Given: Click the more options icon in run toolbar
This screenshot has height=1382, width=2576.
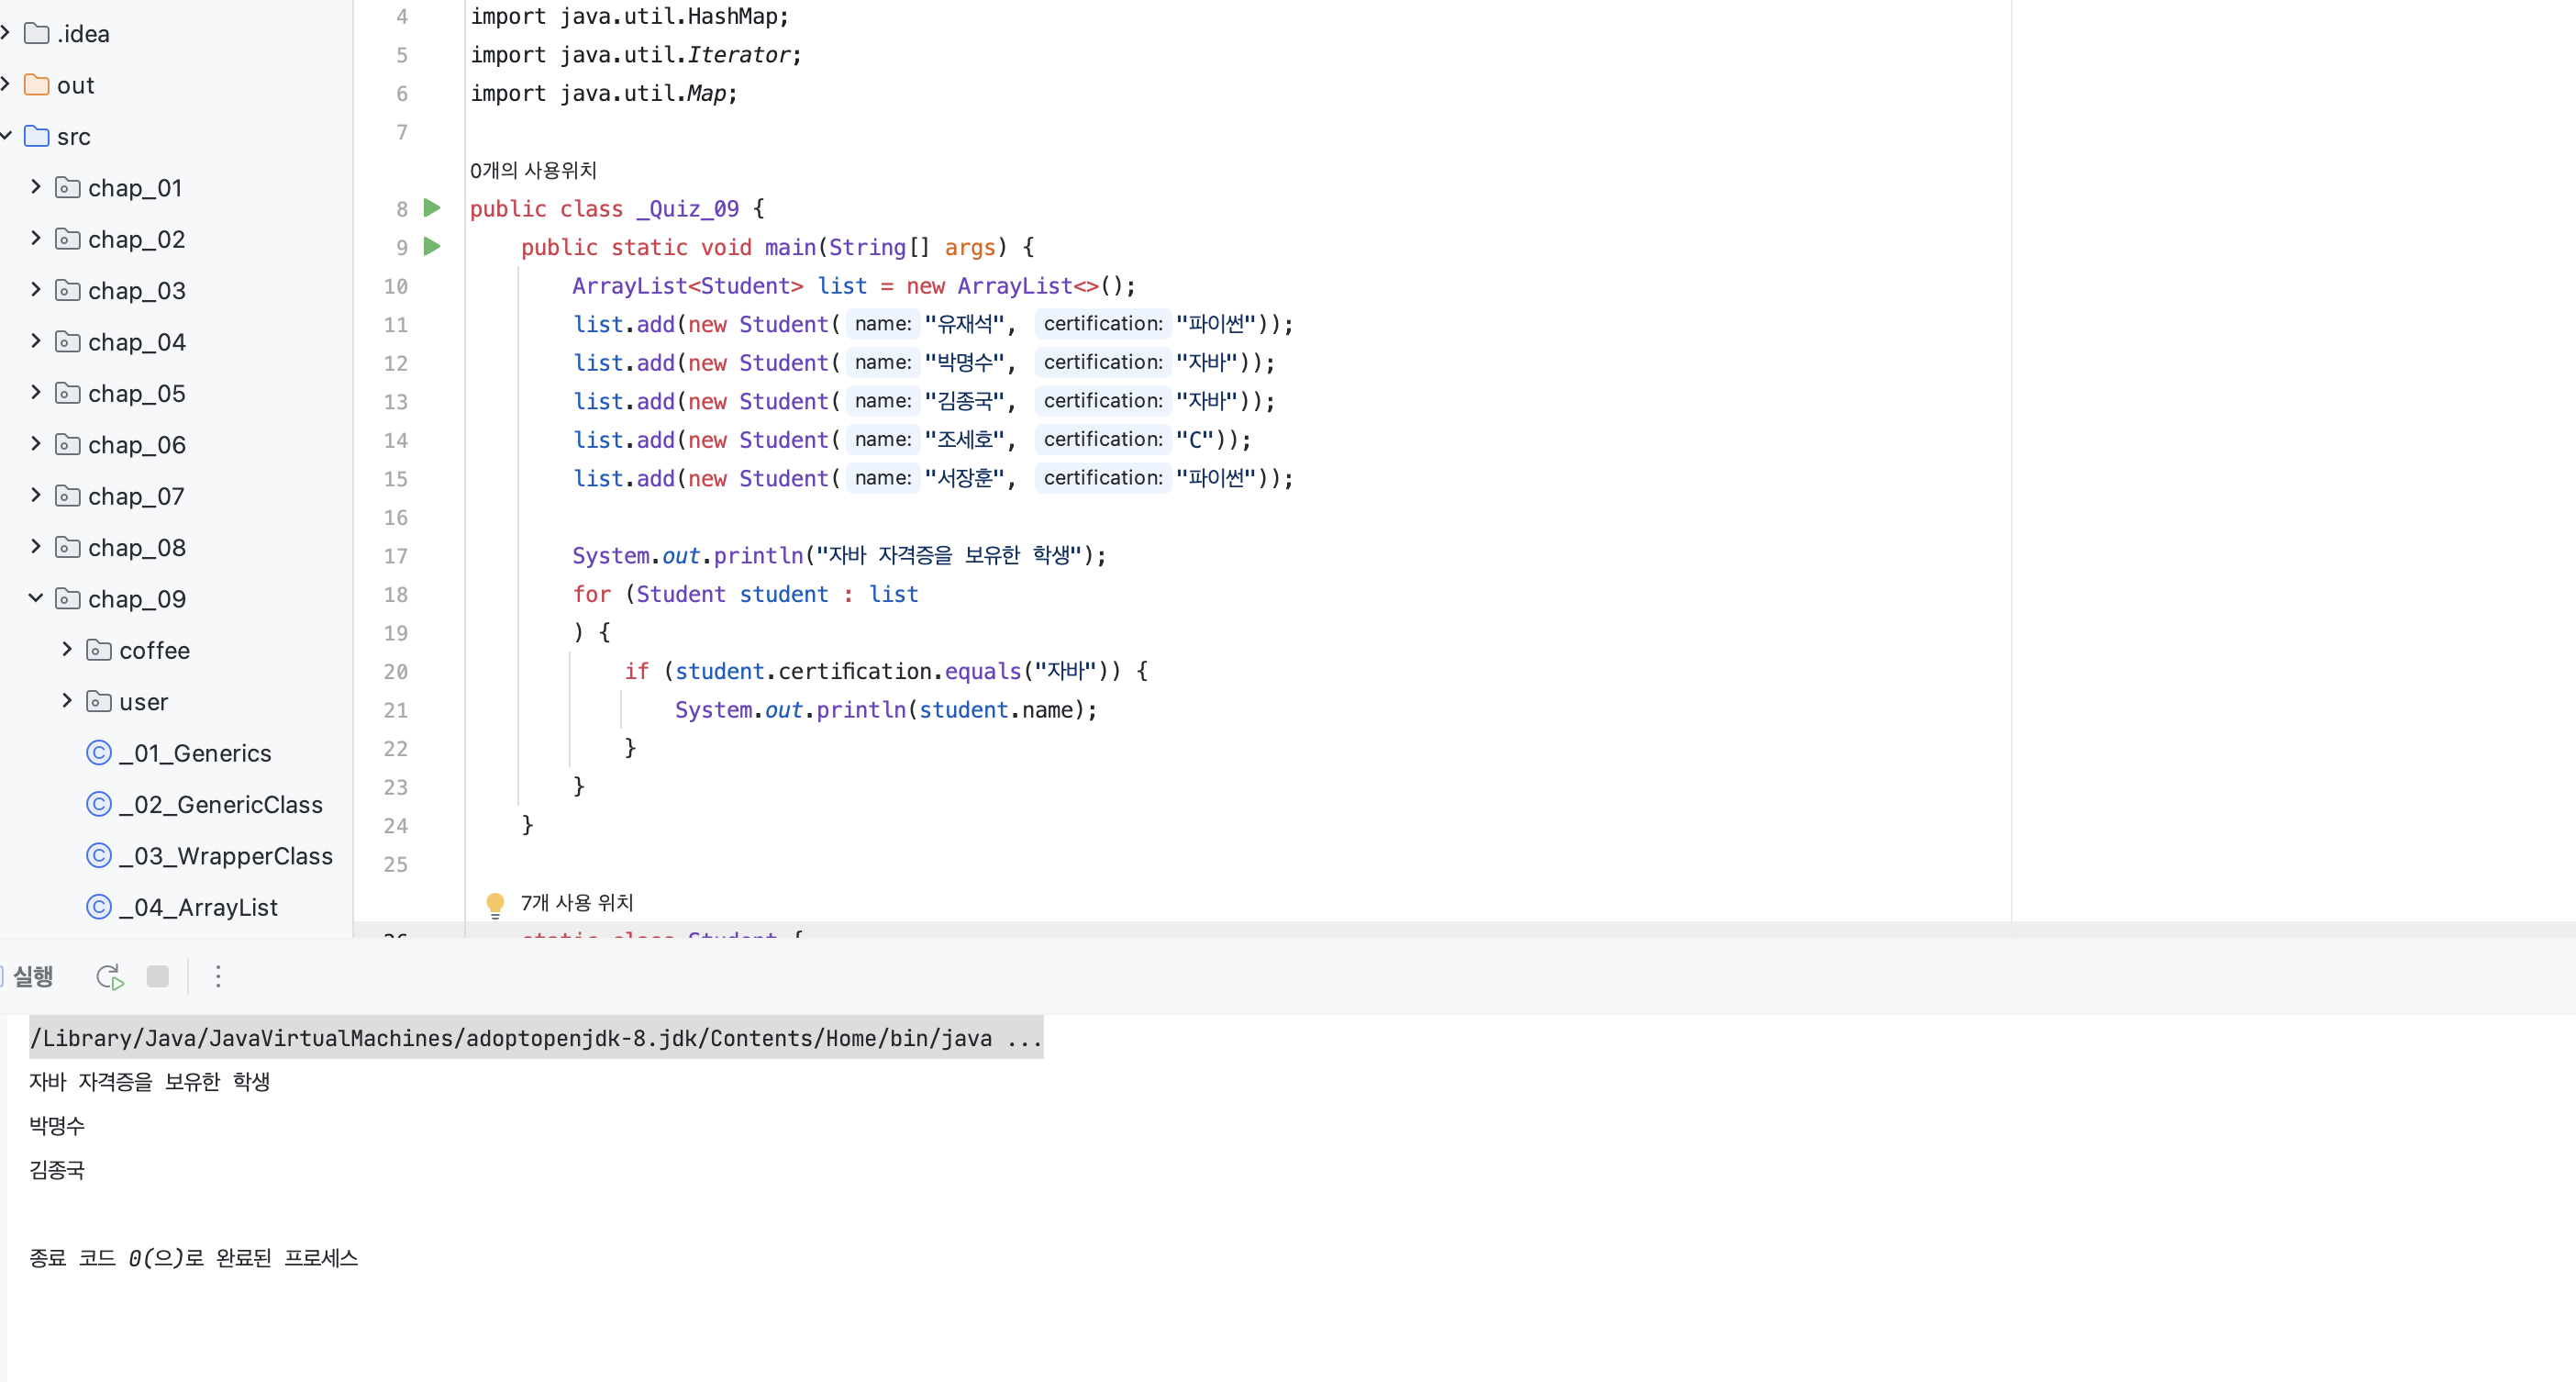Looking at the screenshot, I should (x=218, y=976).
